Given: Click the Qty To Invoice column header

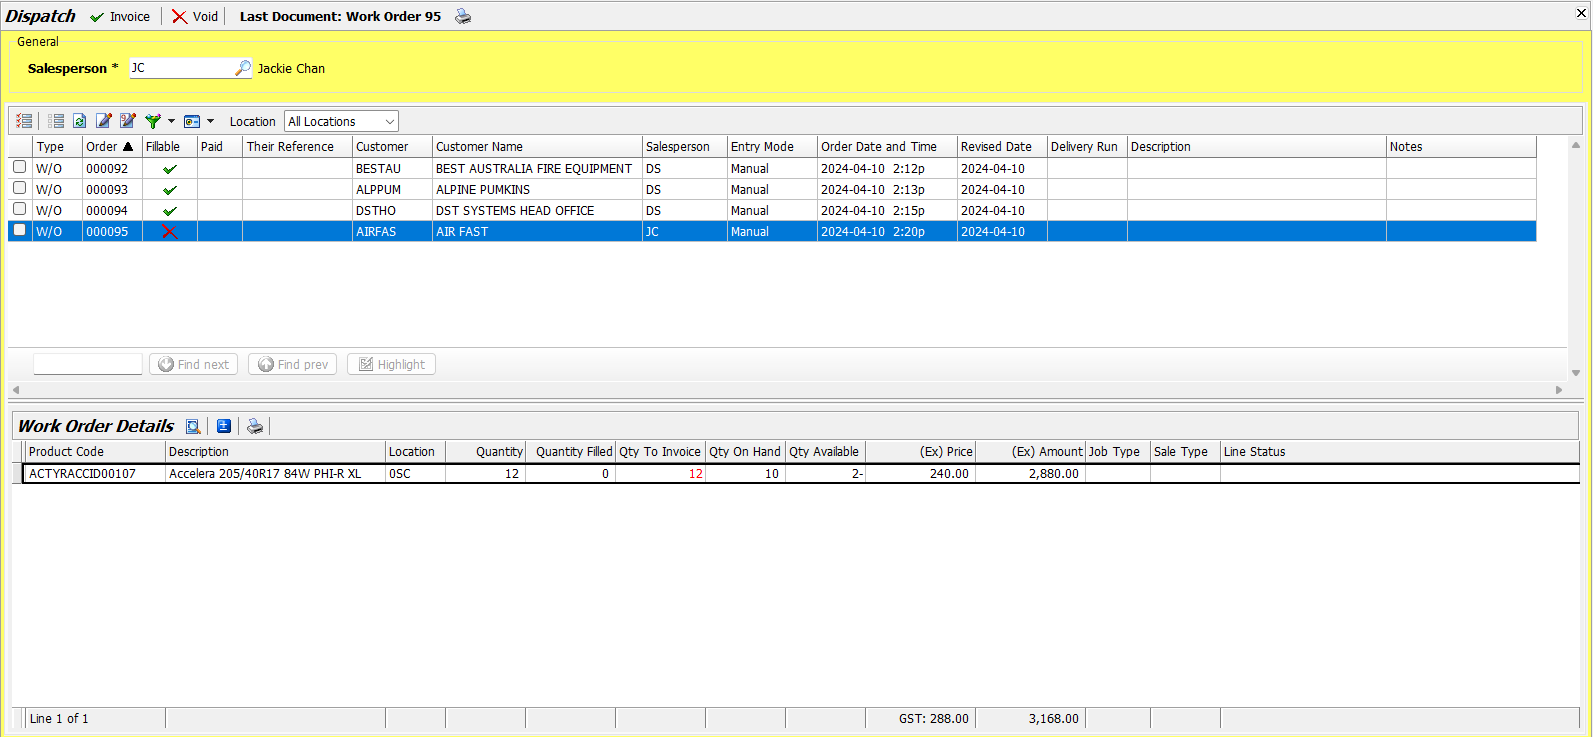Looking at the screenshot, I should (x=660, y=451).
